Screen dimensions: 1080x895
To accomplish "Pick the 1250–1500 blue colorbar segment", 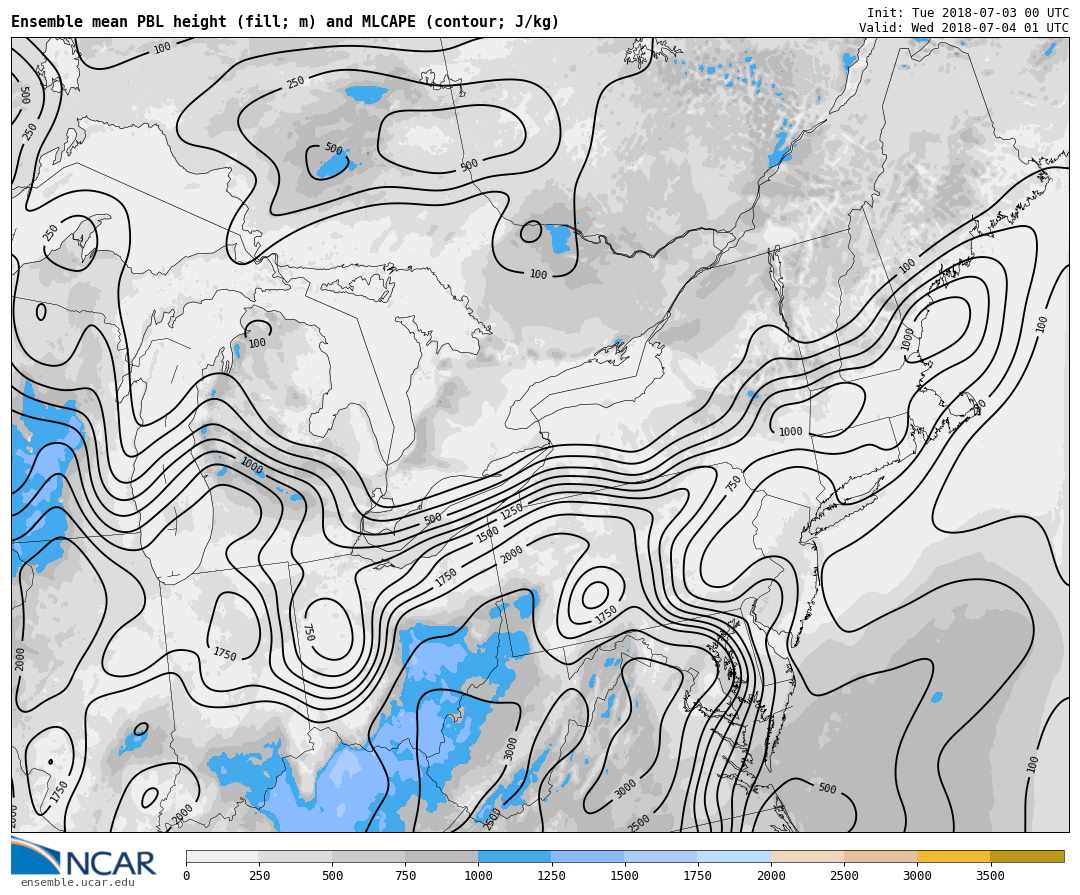I will [x=588, y=856].
